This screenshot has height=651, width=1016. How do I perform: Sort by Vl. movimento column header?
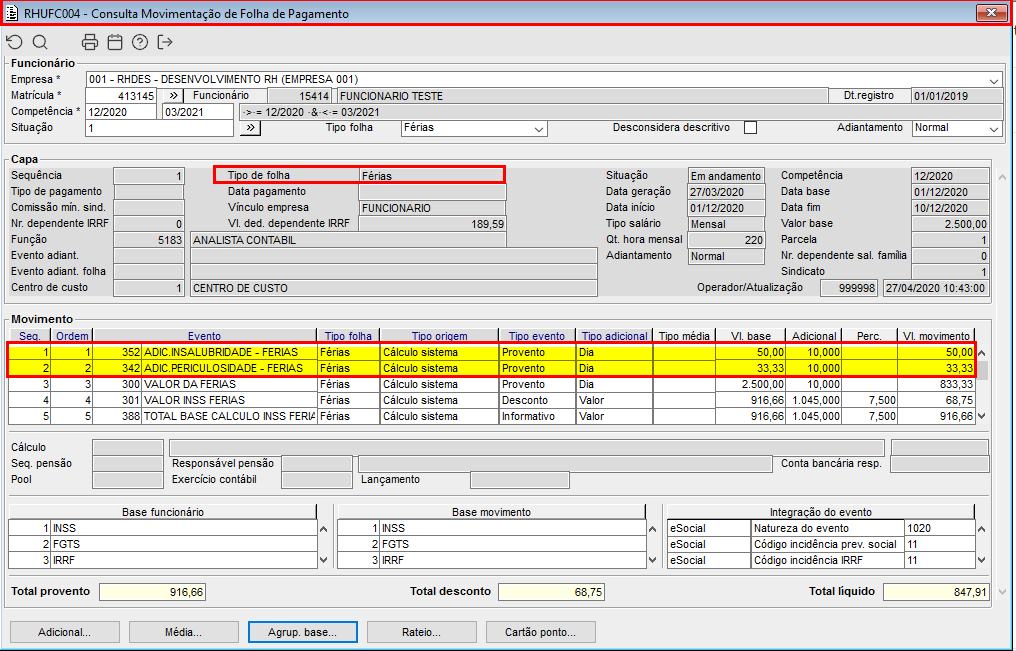(935, 336)
